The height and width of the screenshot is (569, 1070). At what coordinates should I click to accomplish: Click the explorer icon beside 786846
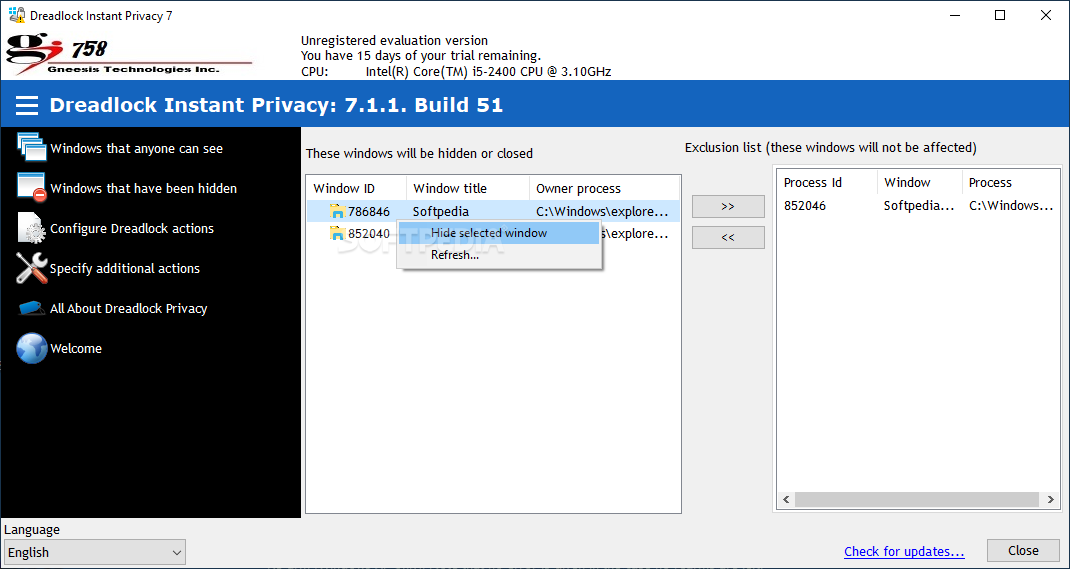(337, 211)
